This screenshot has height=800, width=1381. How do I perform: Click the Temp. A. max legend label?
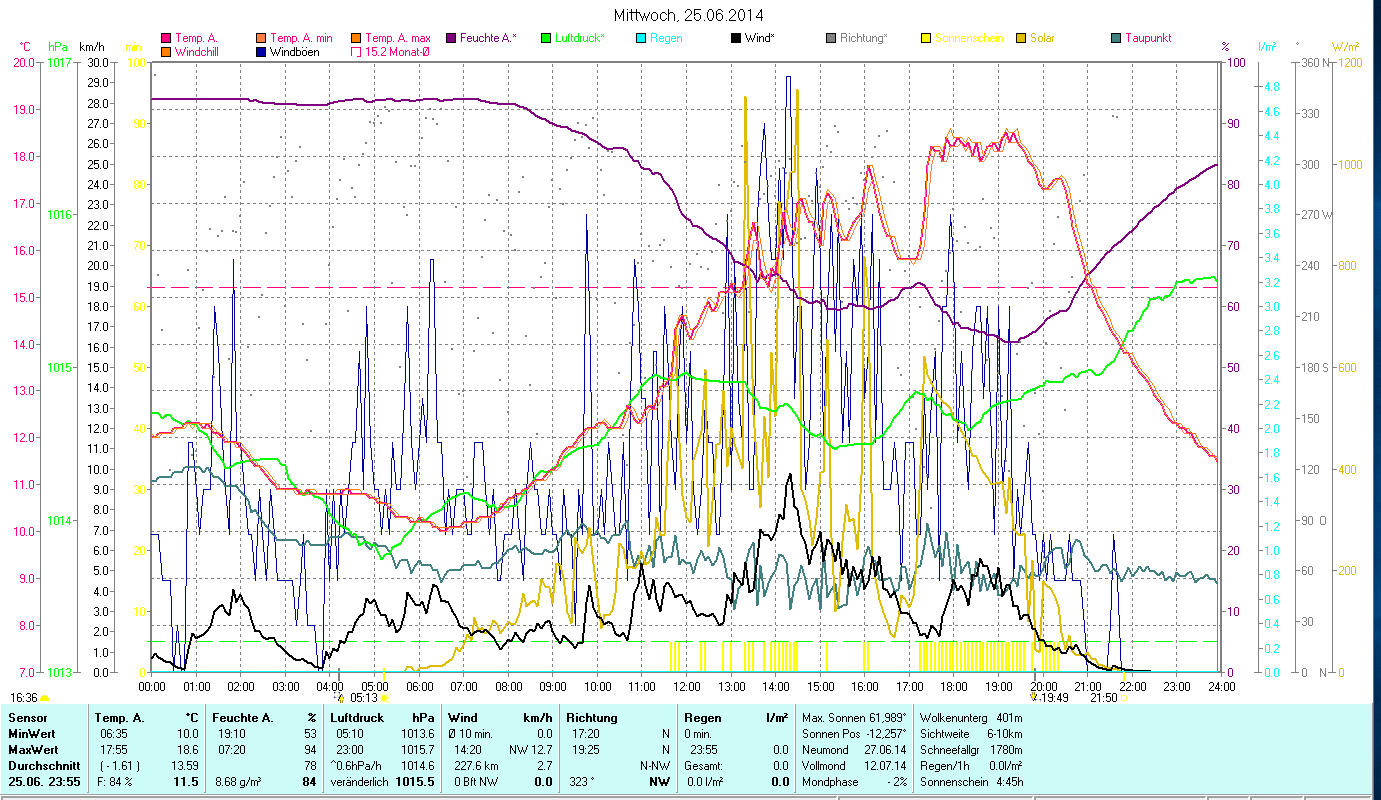(398, 38)
